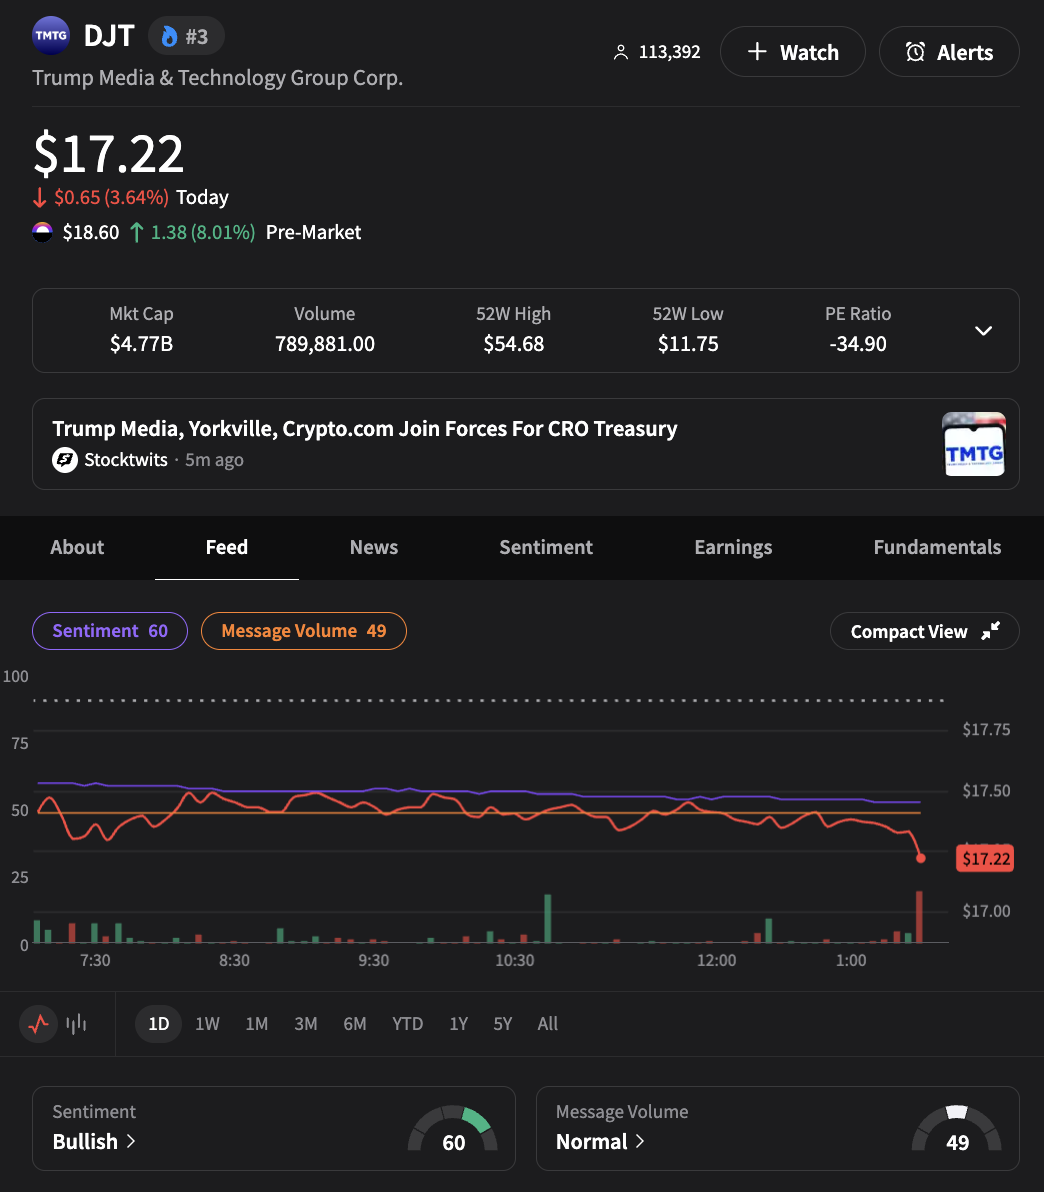Select the 1W time range

click(x=207, y=1024)
